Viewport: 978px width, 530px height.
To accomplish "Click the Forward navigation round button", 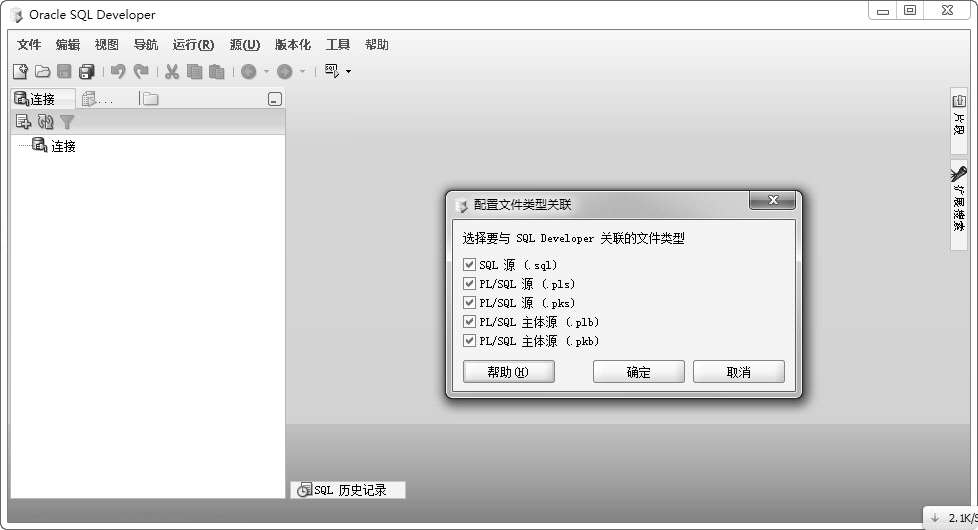I will pyautogui.click(x=285, y=72).
